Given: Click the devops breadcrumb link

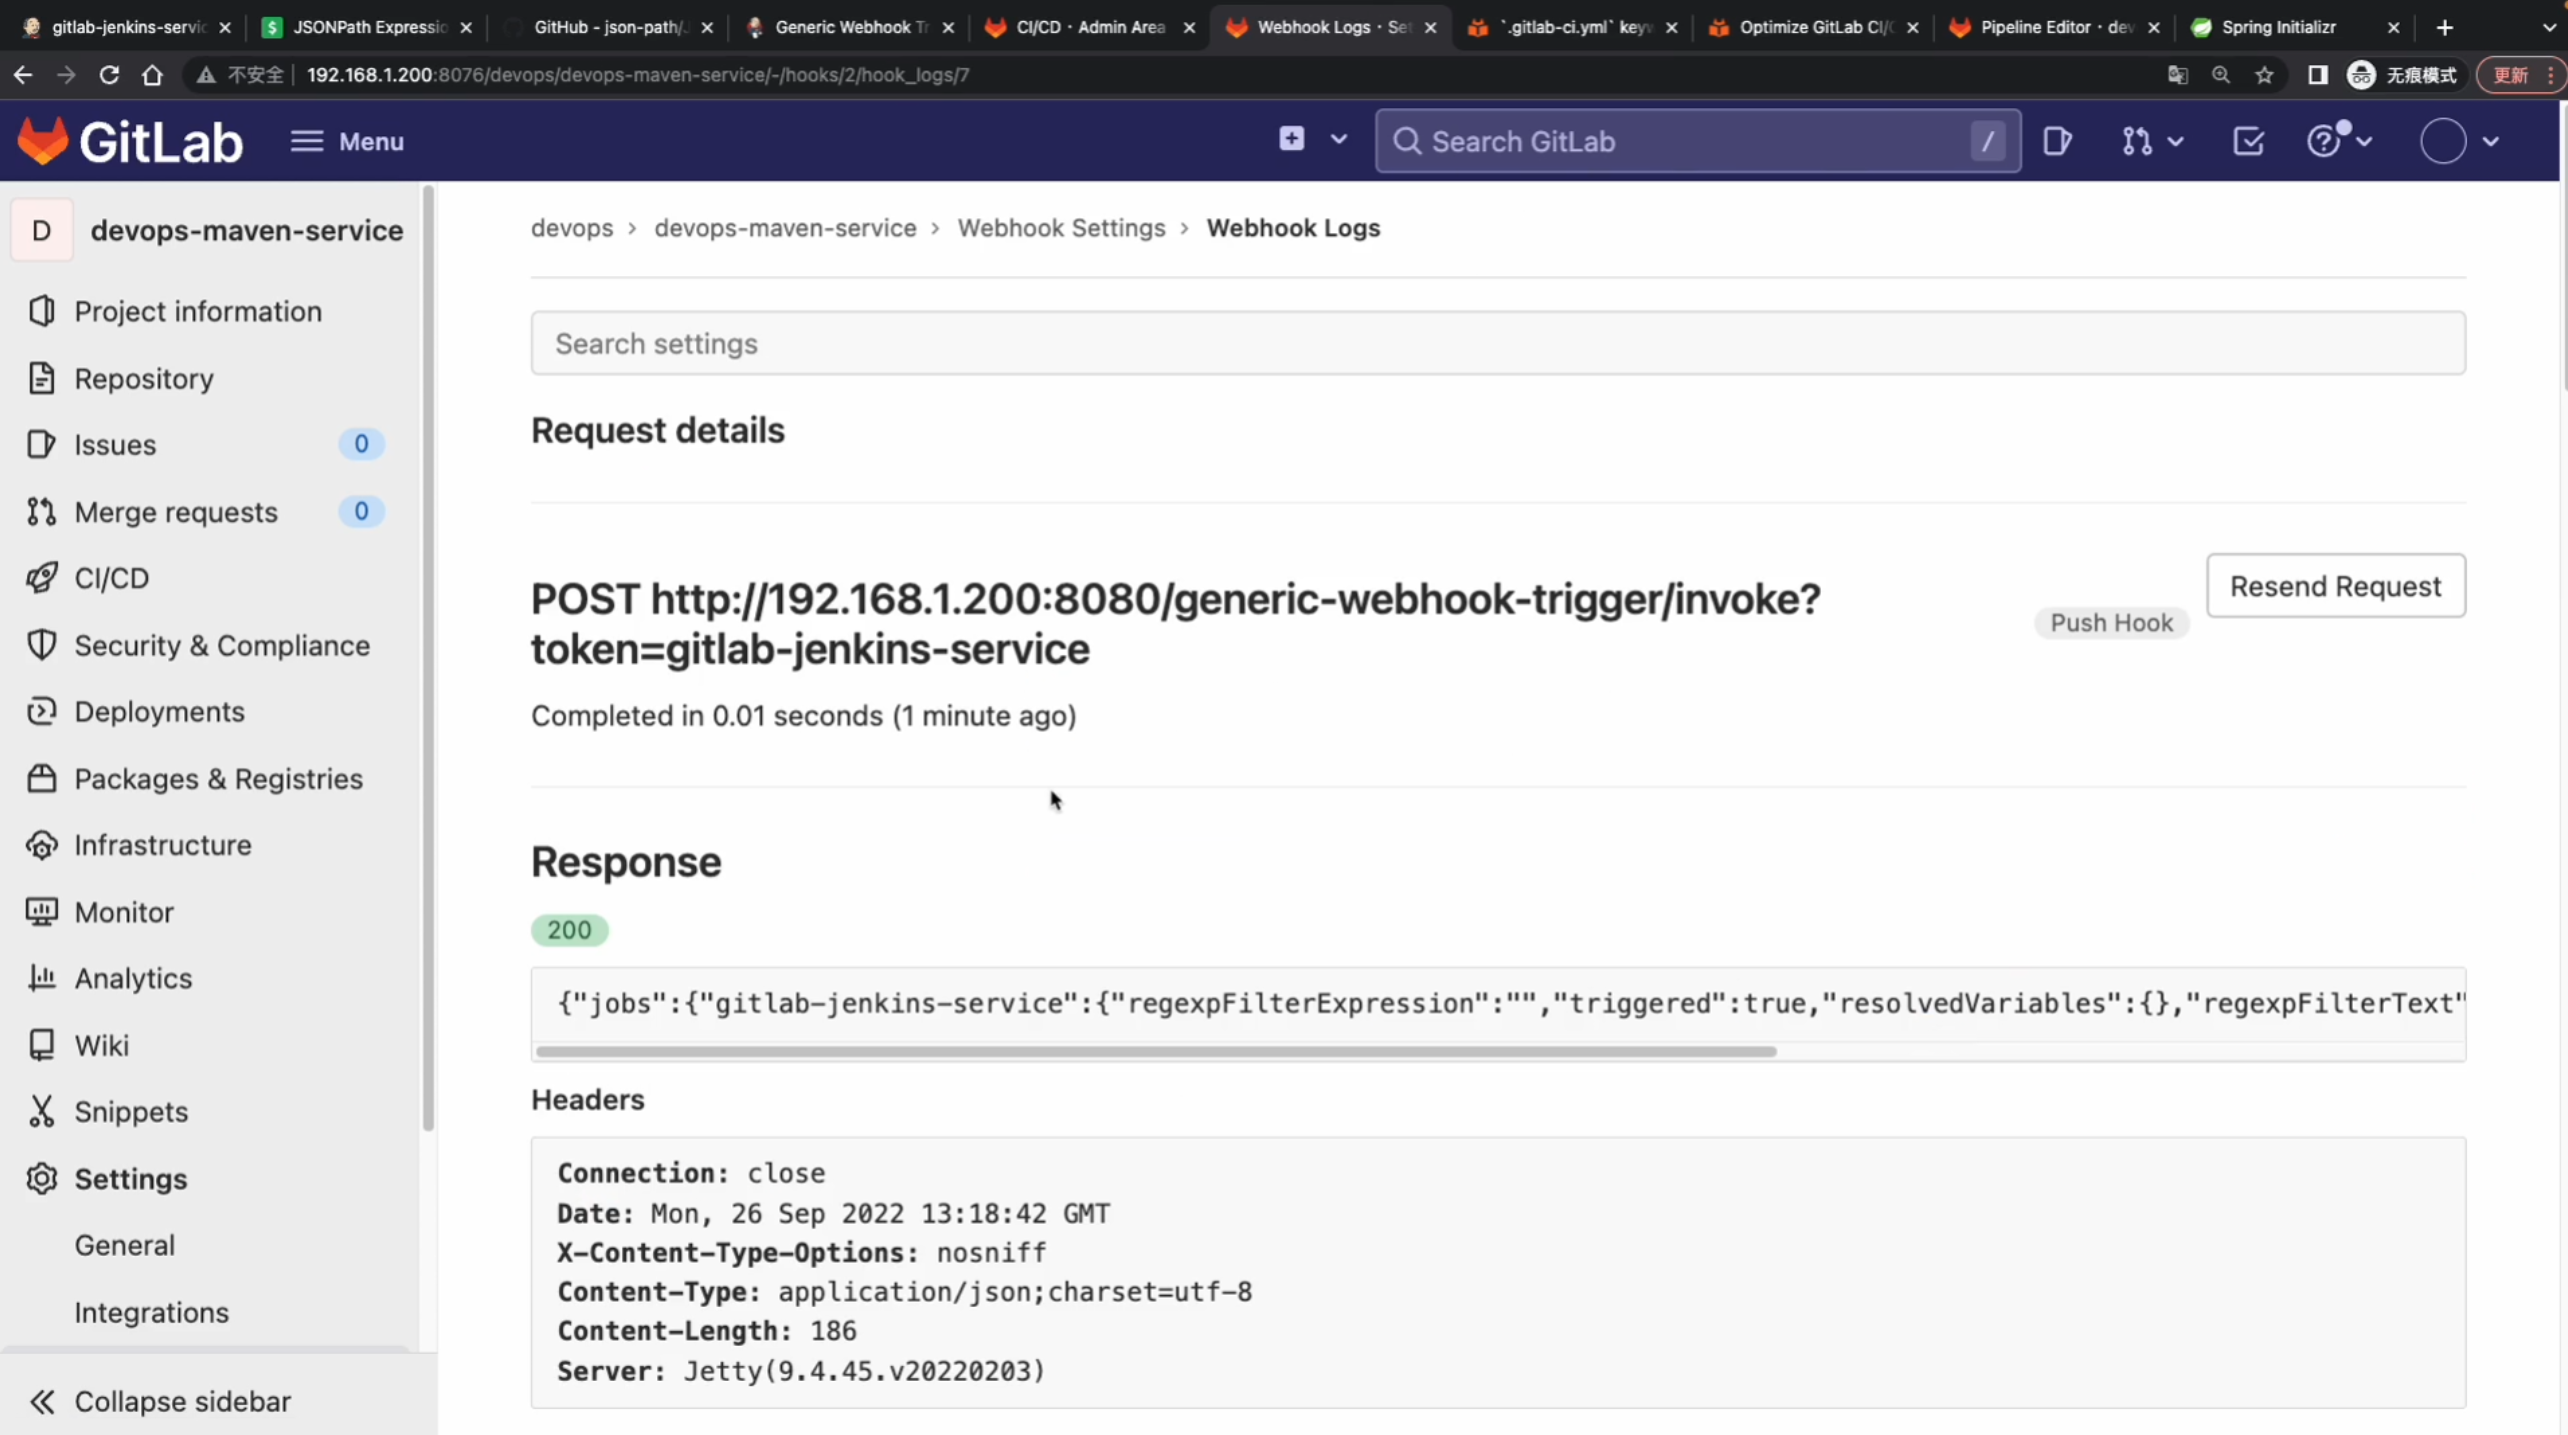Looking at the screenshot, I should [571, 228].
